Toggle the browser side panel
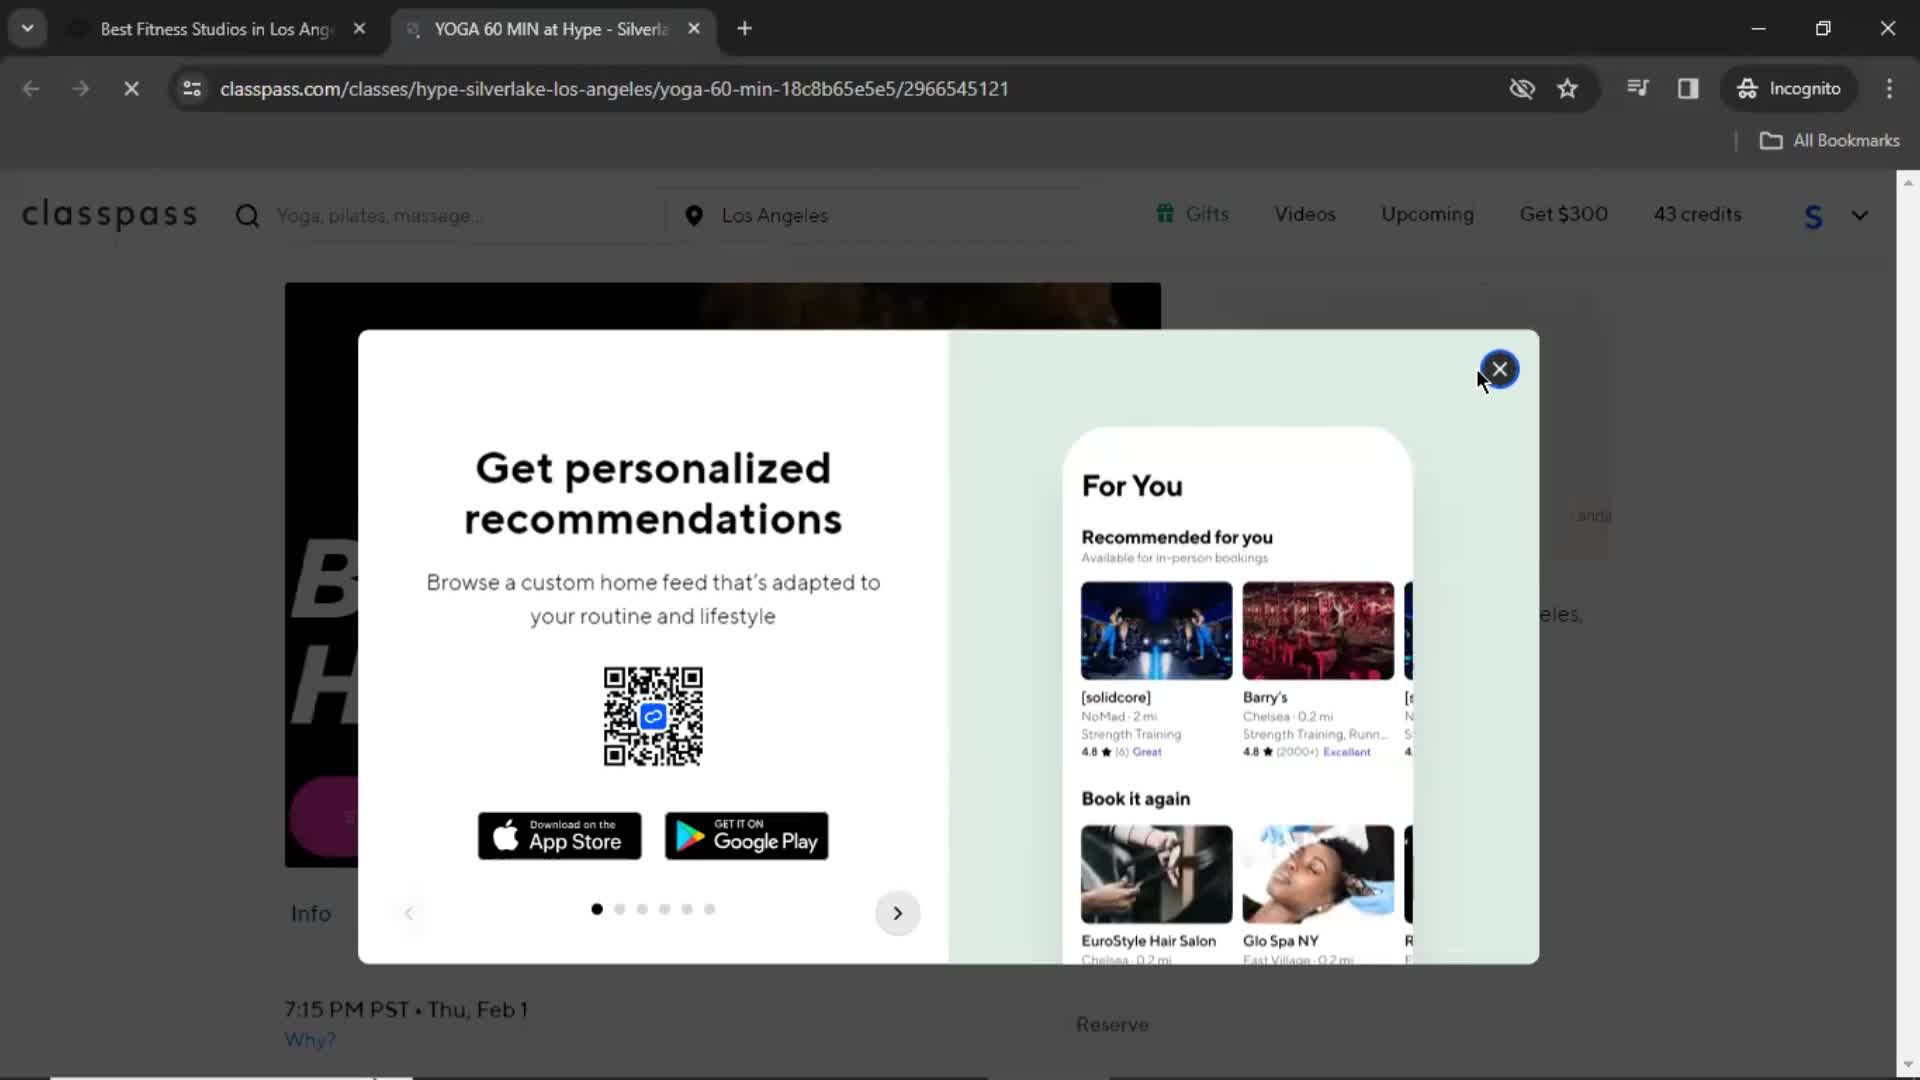Viewport: 1920px width, 1080px height. [1688, 89]
